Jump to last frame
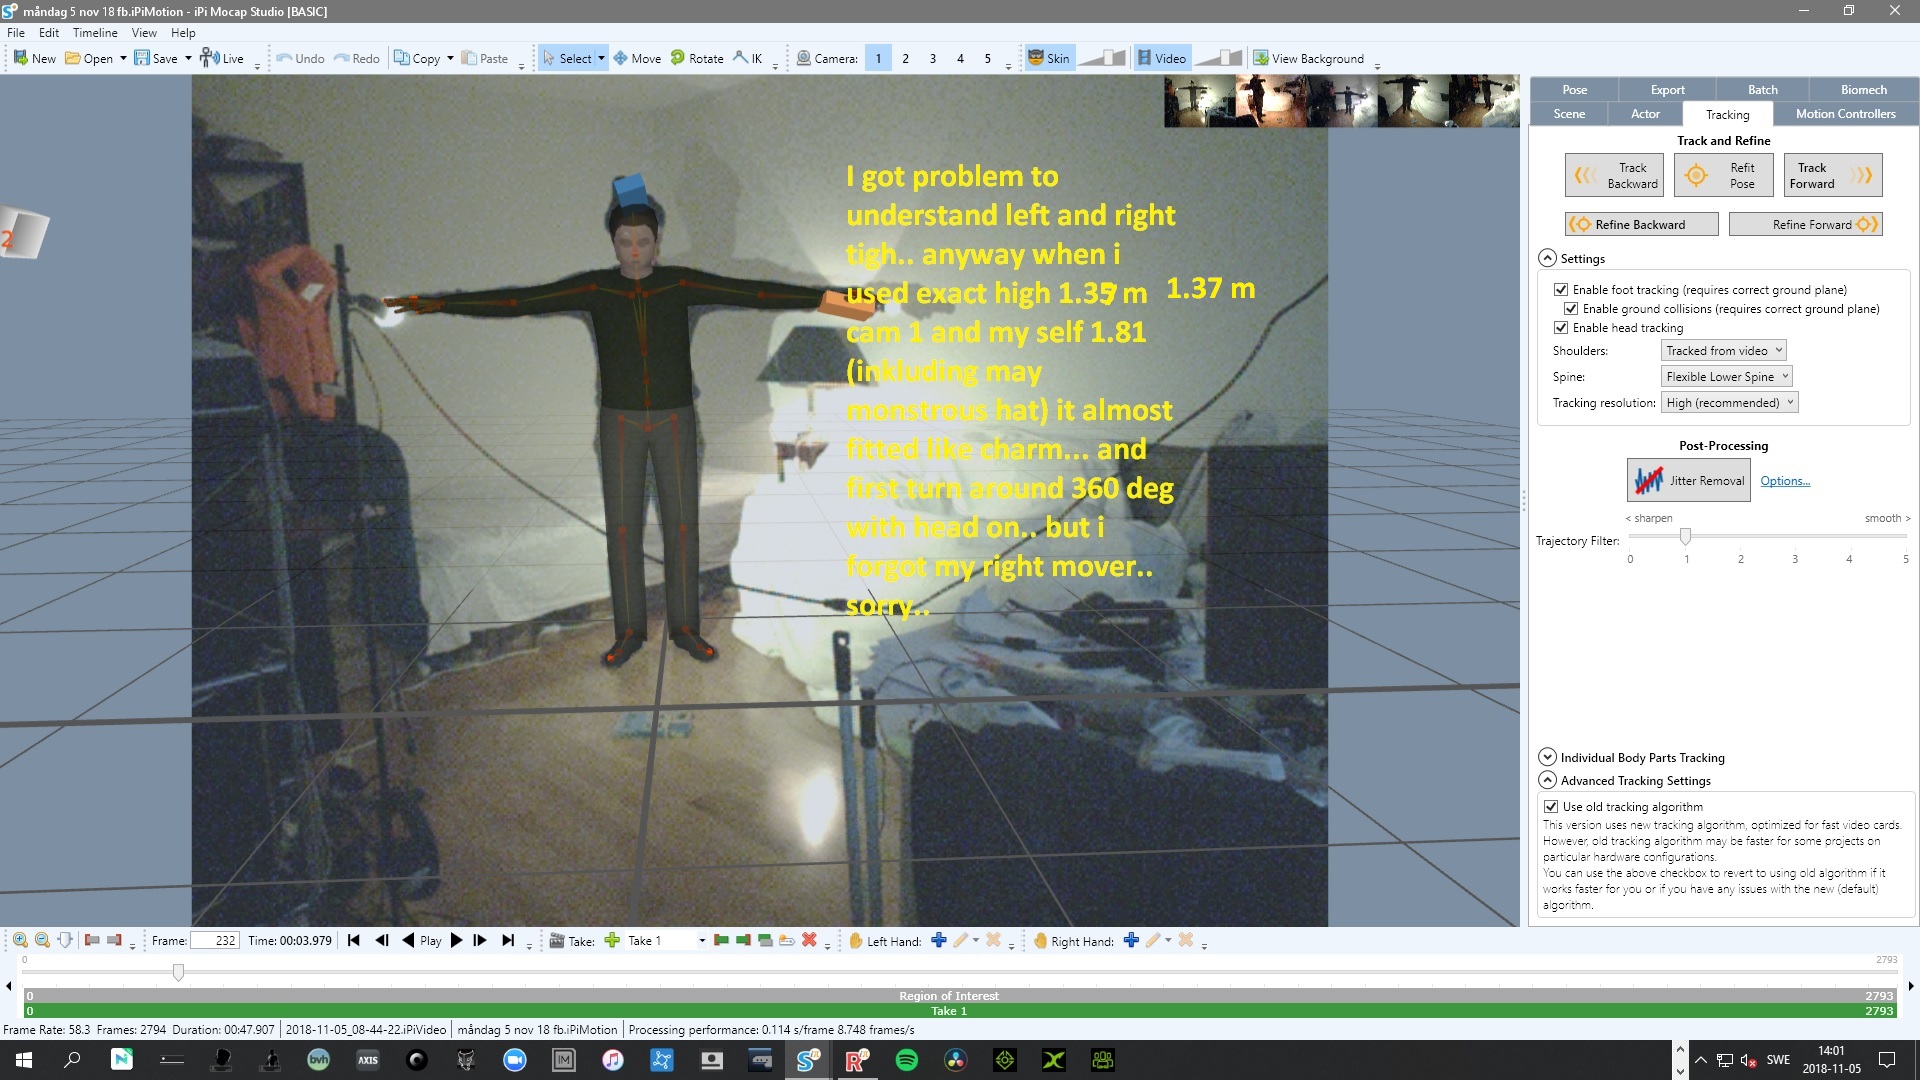 508,940
